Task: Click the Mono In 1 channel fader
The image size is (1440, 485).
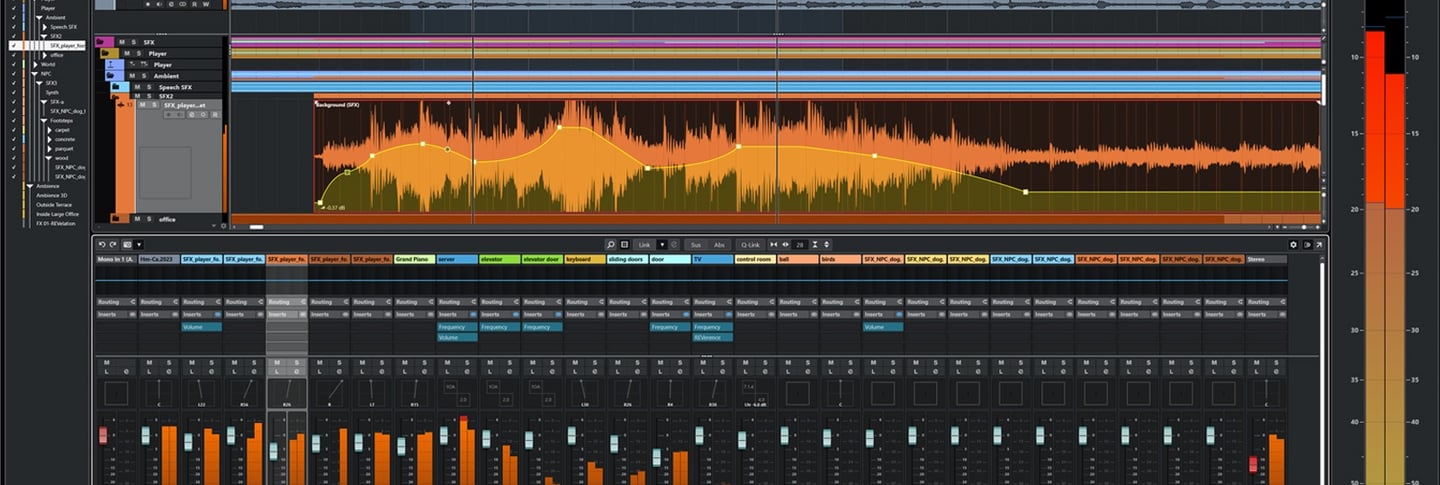Action: (102, 435)
